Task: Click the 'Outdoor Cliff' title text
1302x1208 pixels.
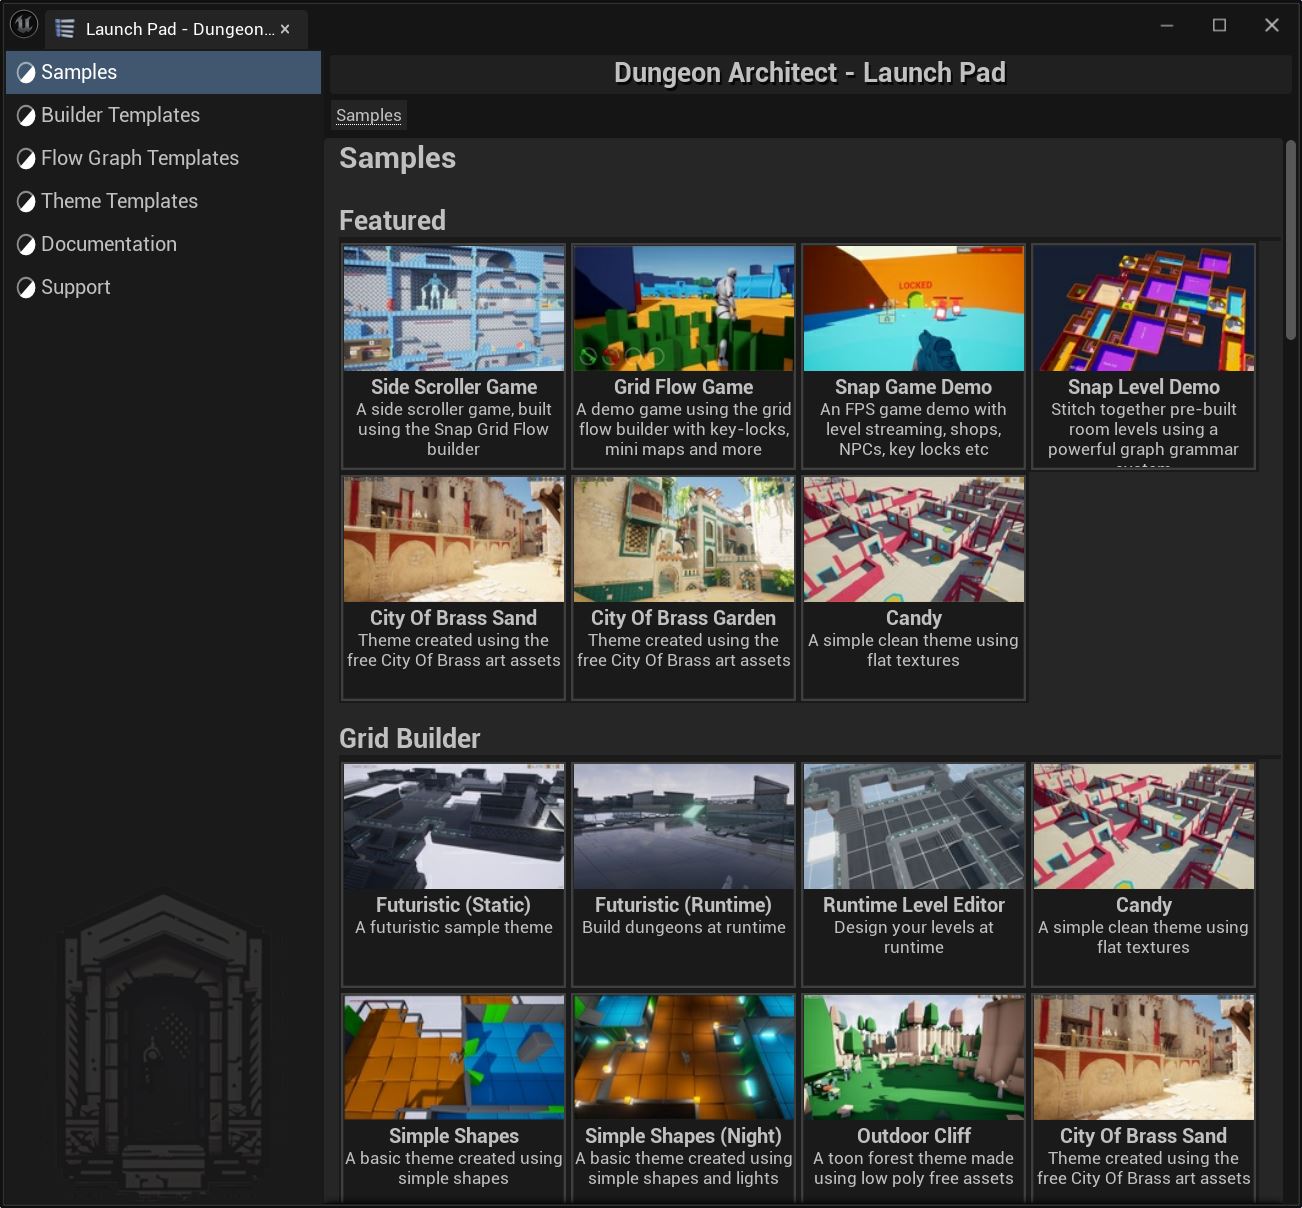Action: (x=914, y=1136)
